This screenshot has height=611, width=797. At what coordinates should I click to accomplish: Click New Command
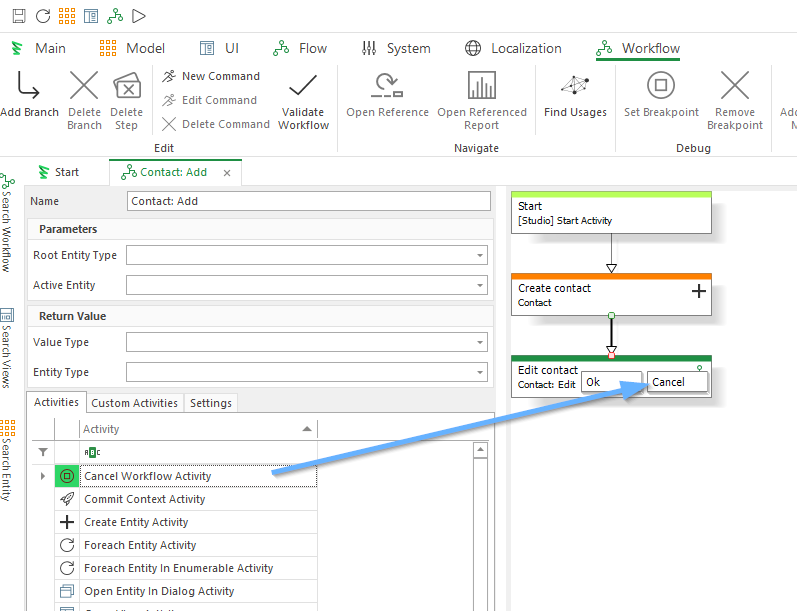211,76
